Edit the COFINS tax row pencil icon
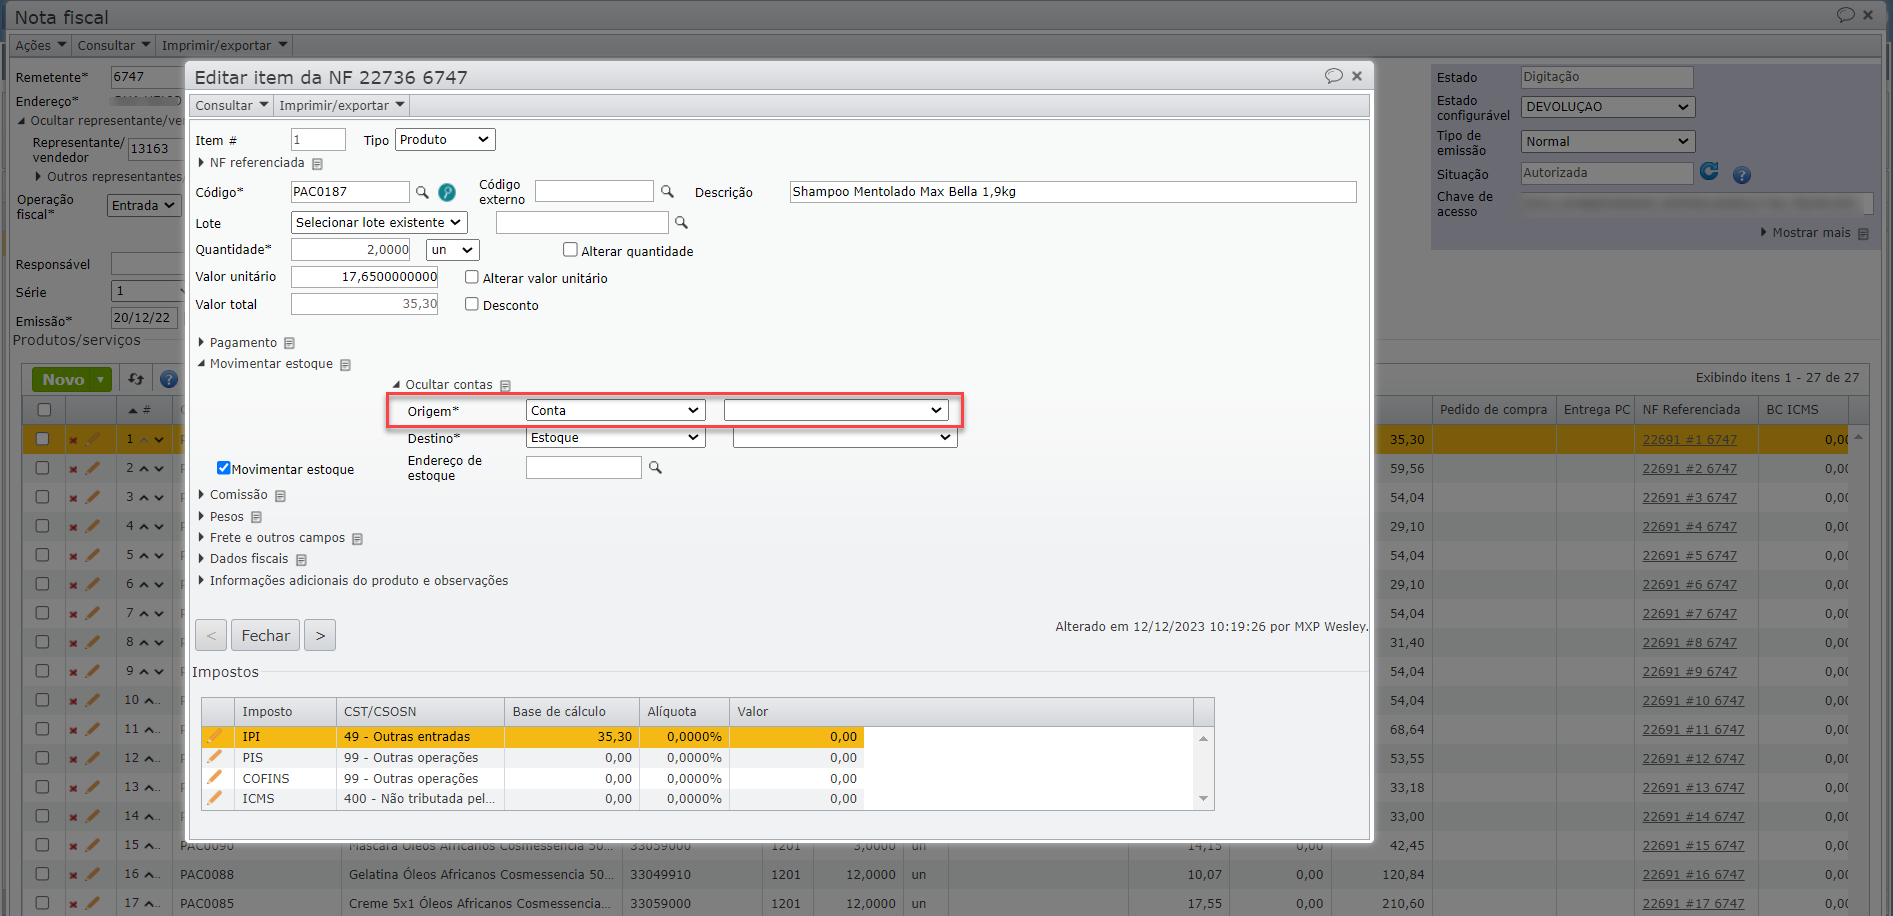Screen dimensions: 1893x916 coord(214,778)
